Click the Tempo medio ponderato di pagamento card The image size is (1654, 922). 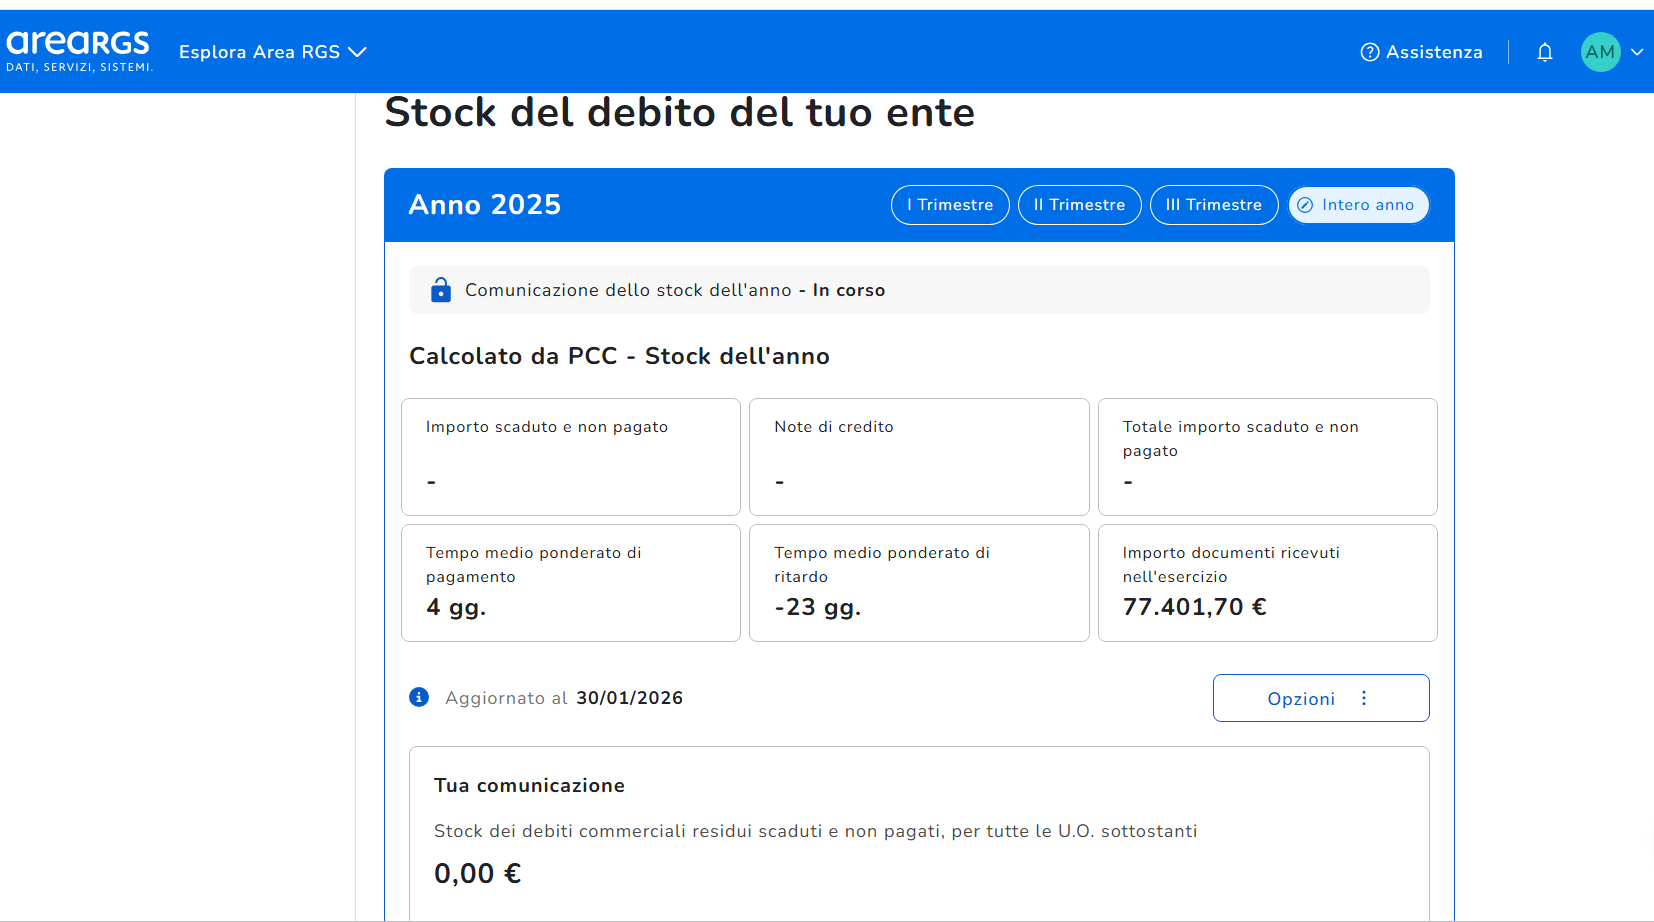[570, 582]
